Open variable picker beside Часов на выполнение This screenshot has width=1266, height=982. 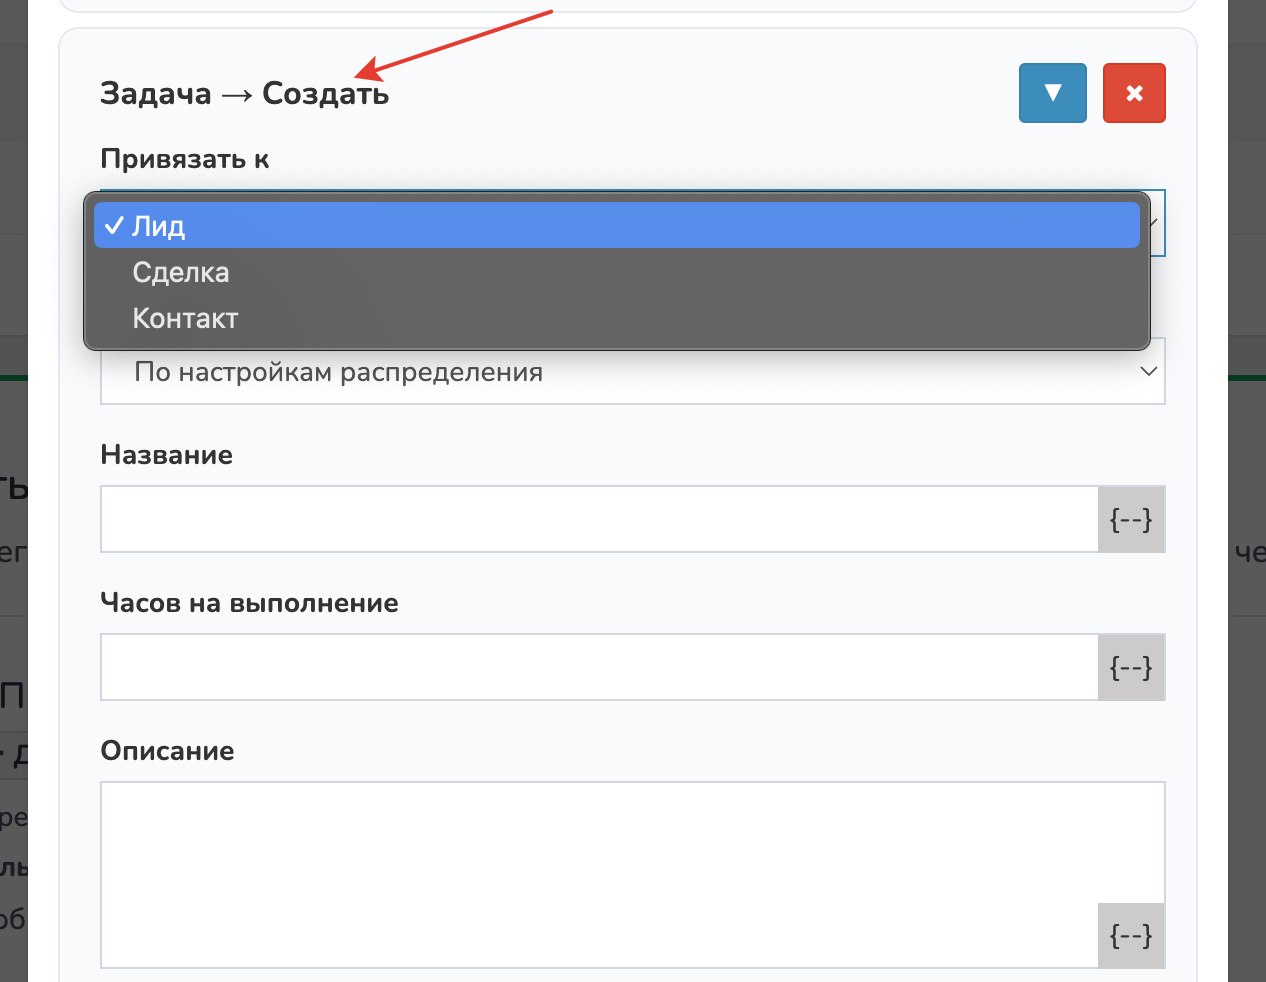[1131, 667]
